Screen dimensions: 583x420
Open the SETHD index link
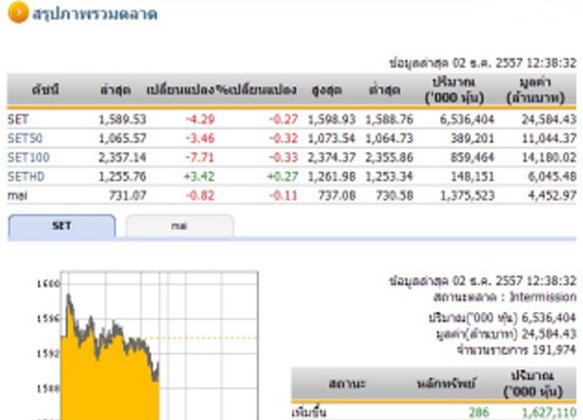(x=26, y=177)
